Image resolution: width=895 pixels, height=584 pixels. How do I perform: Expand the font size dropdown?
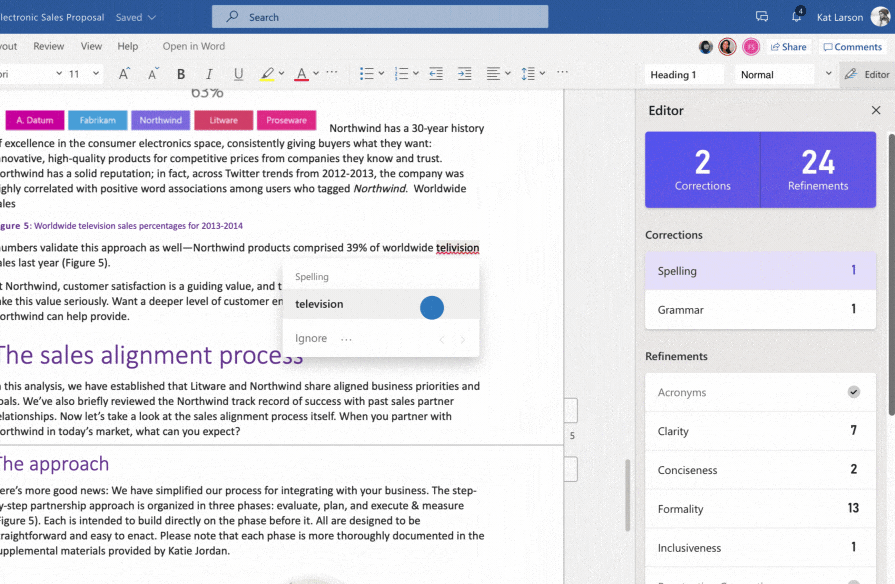96,74
